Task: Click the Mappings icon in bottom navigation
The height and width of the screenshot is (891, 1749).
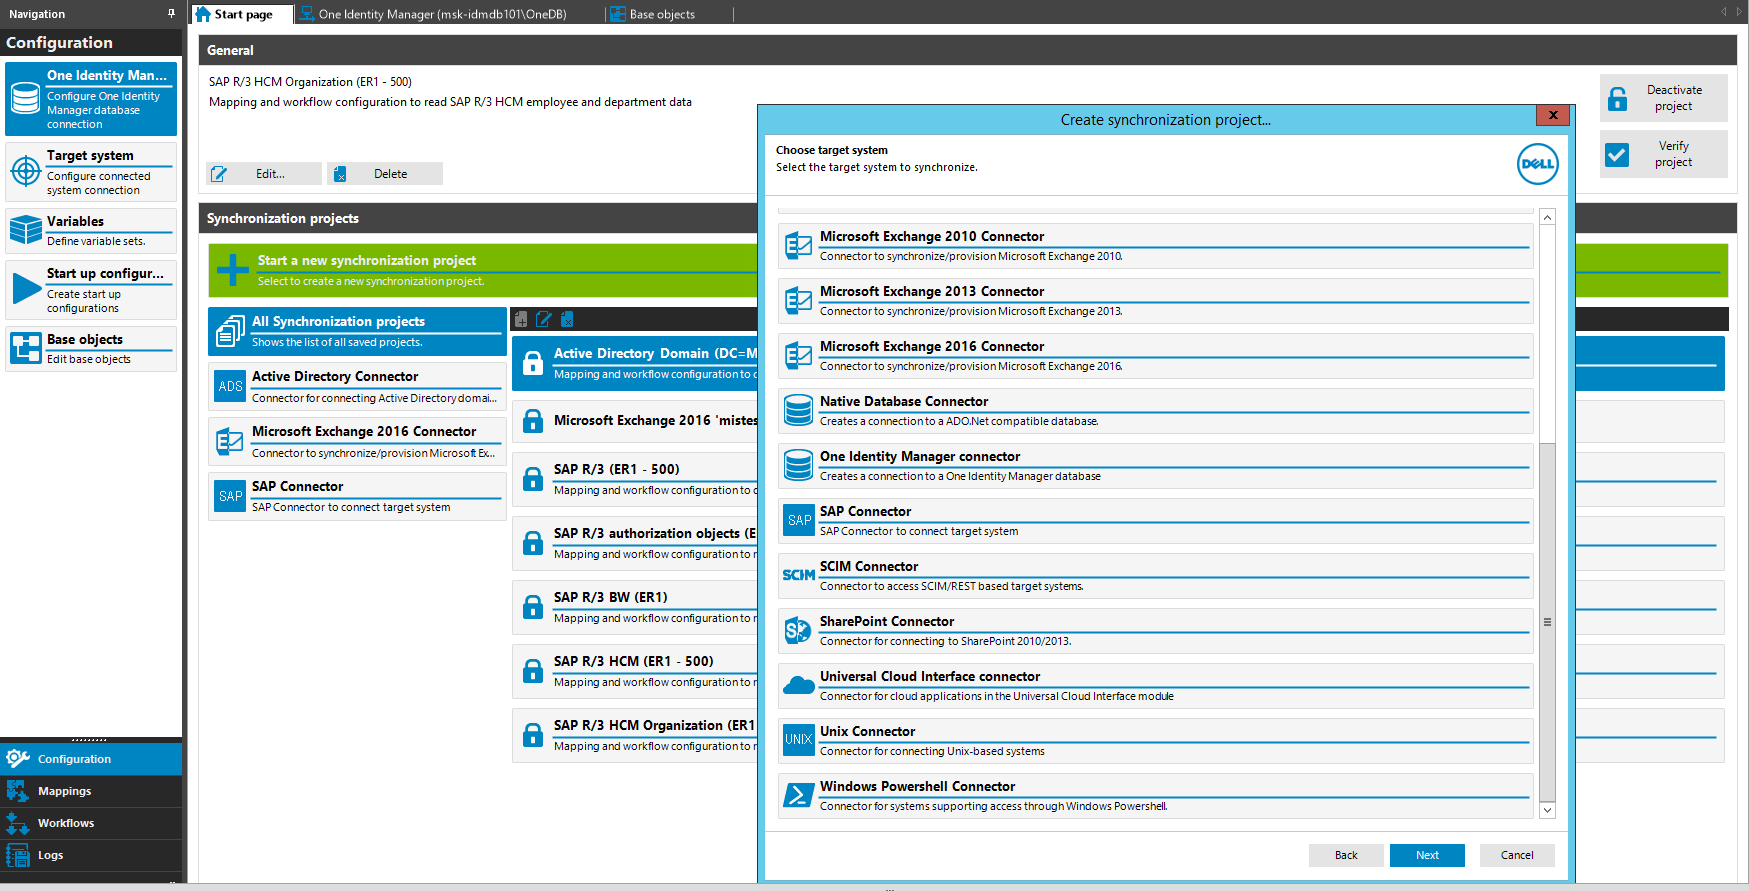Action: pos(18,791)
